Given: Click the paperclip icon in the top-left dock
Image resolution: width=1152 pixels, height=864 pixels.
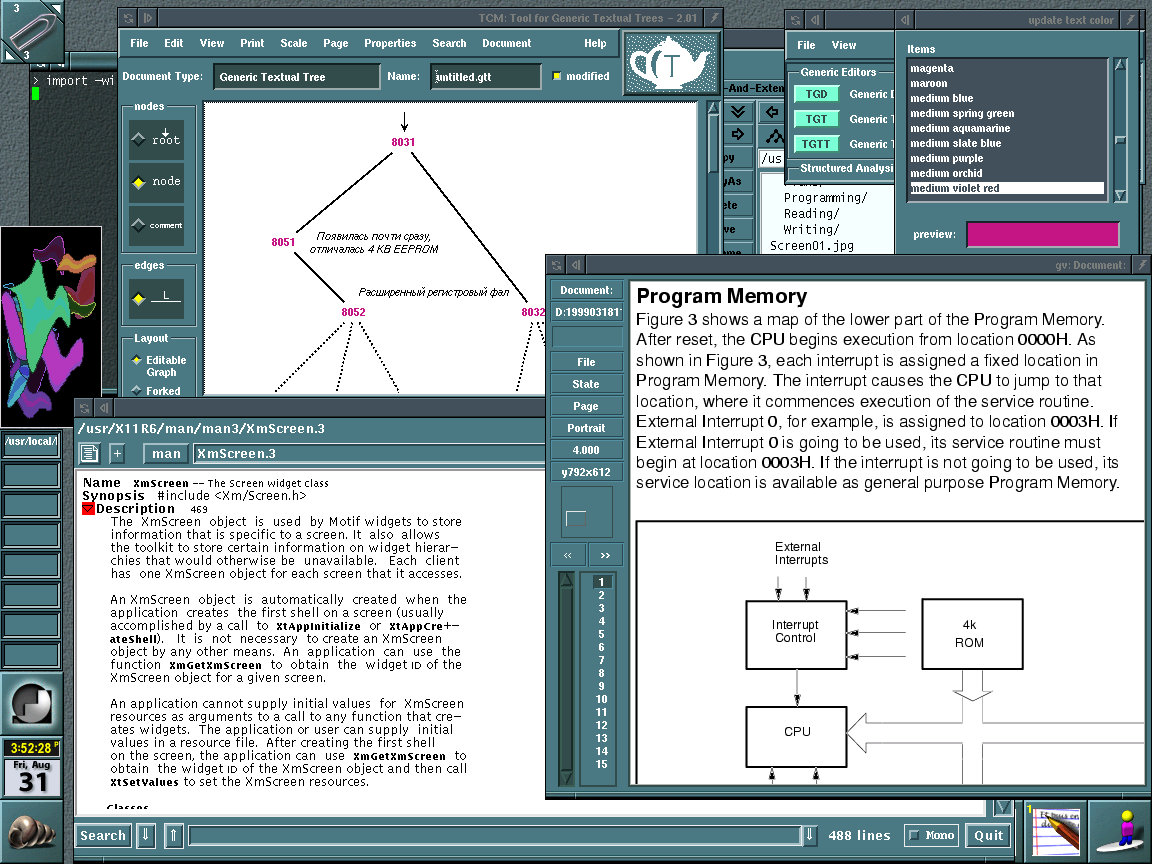Looking at the screenshot, I should [32, 31].
